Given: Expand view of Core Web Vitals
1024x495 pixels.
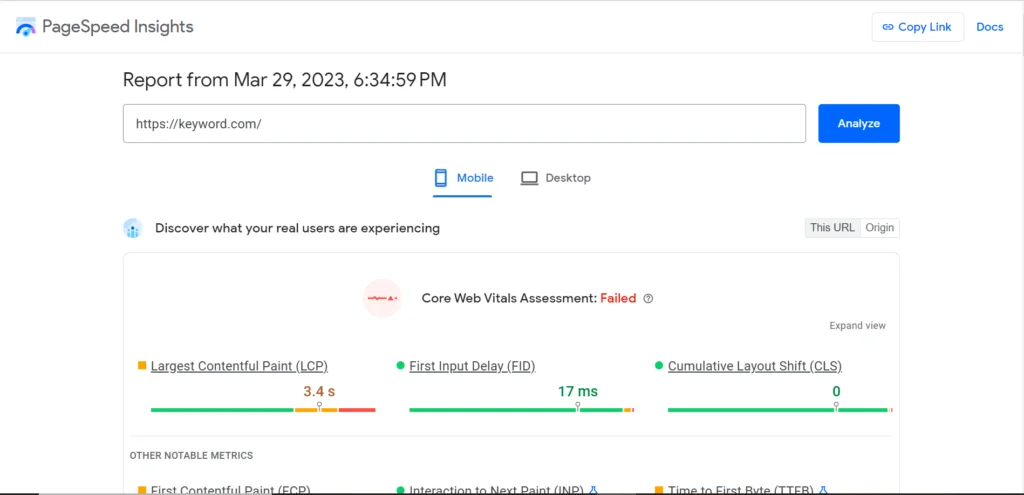Looking at the screenshot, I should click(857, 325).
